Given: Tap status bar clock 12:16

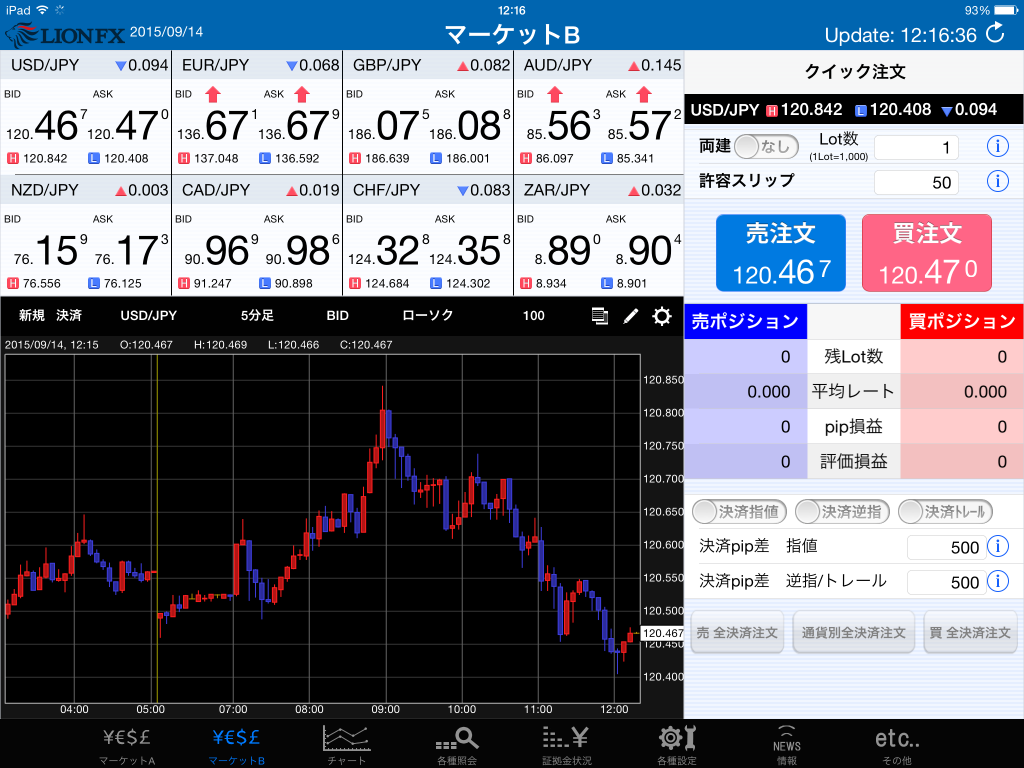Looking at the screenshot, I should tap(511, 10).
